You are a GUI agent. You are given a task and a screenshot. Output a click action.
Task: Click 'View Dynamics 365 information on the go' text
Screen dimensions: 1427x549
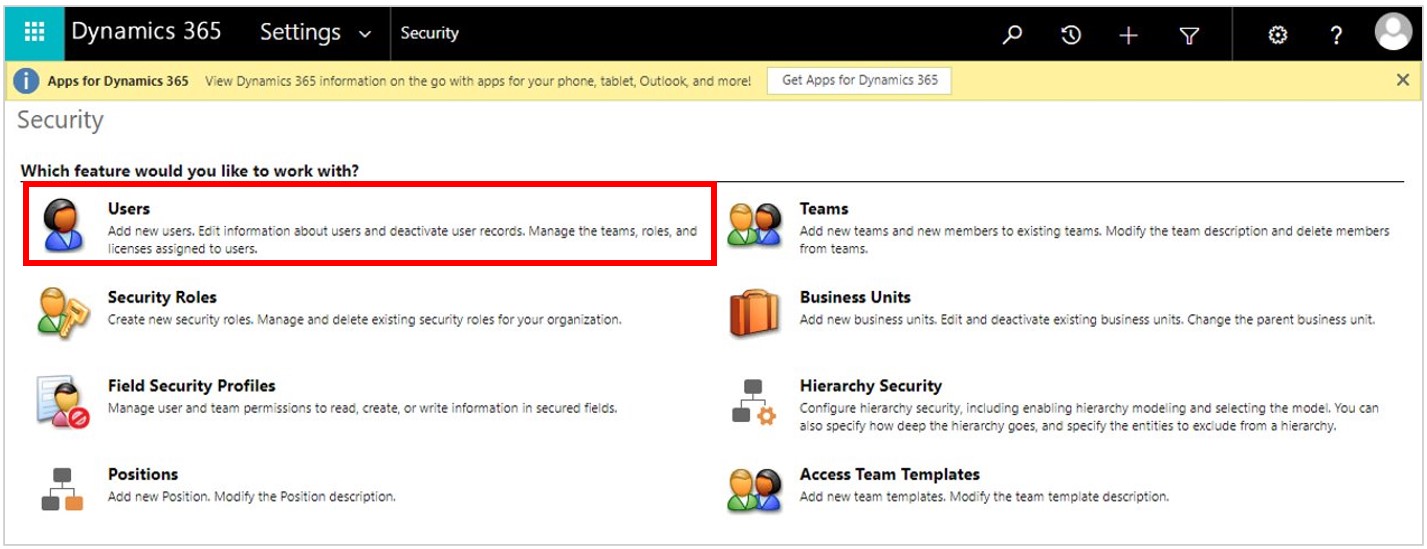(x=478, y=82)
